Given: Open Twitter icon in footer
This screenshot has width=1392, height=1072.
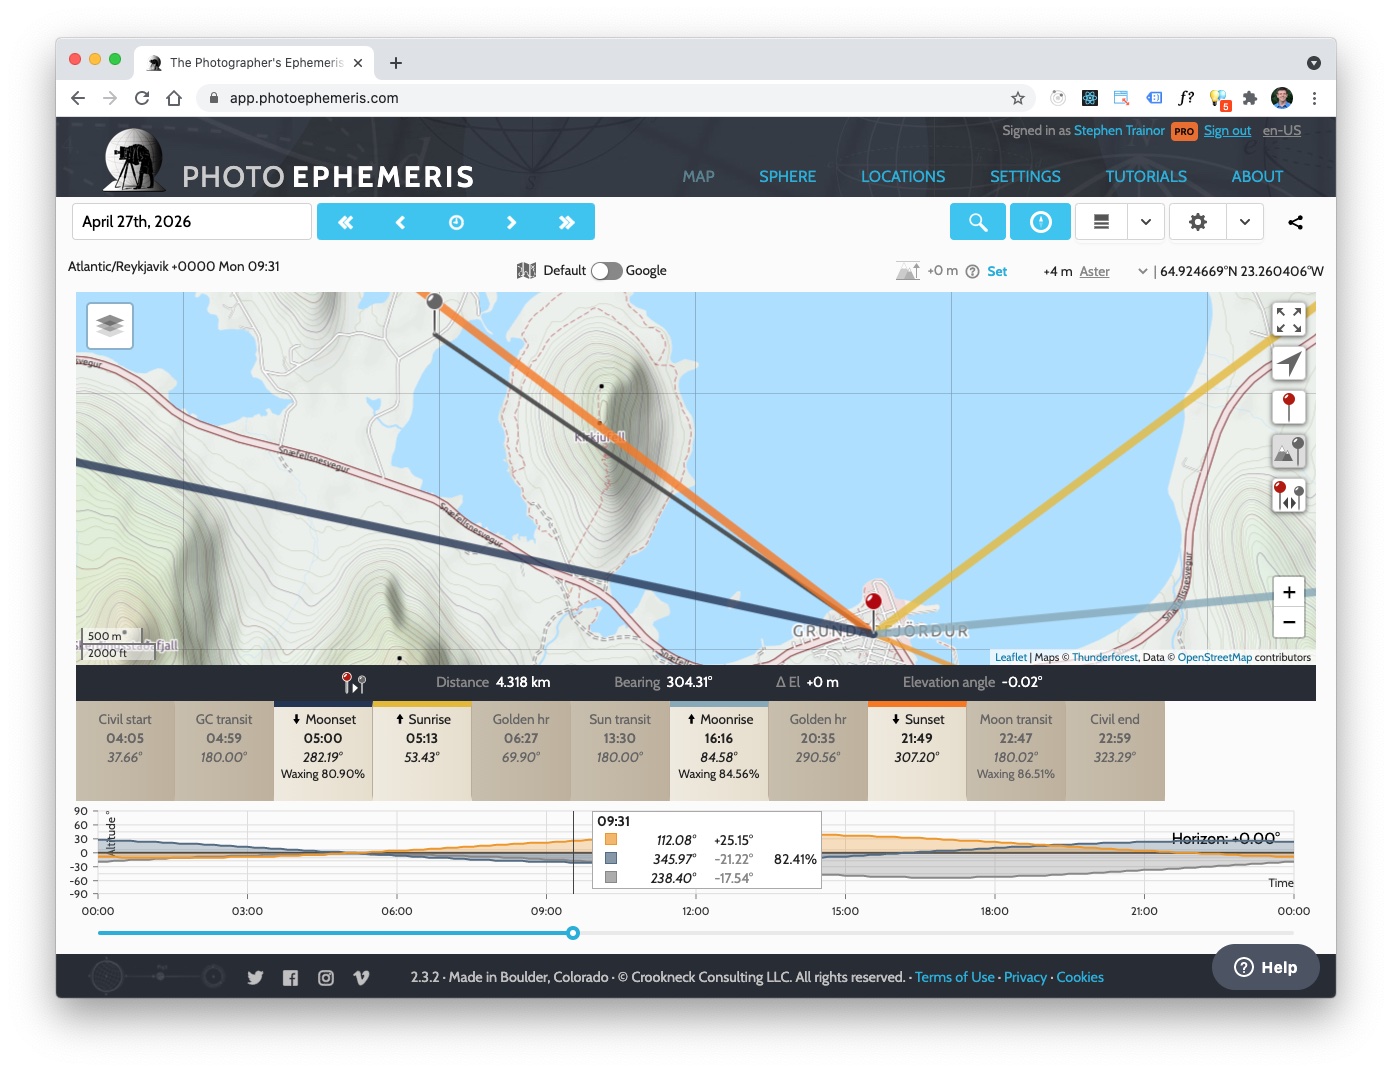Looking at the screenshot, I should 255,978.
